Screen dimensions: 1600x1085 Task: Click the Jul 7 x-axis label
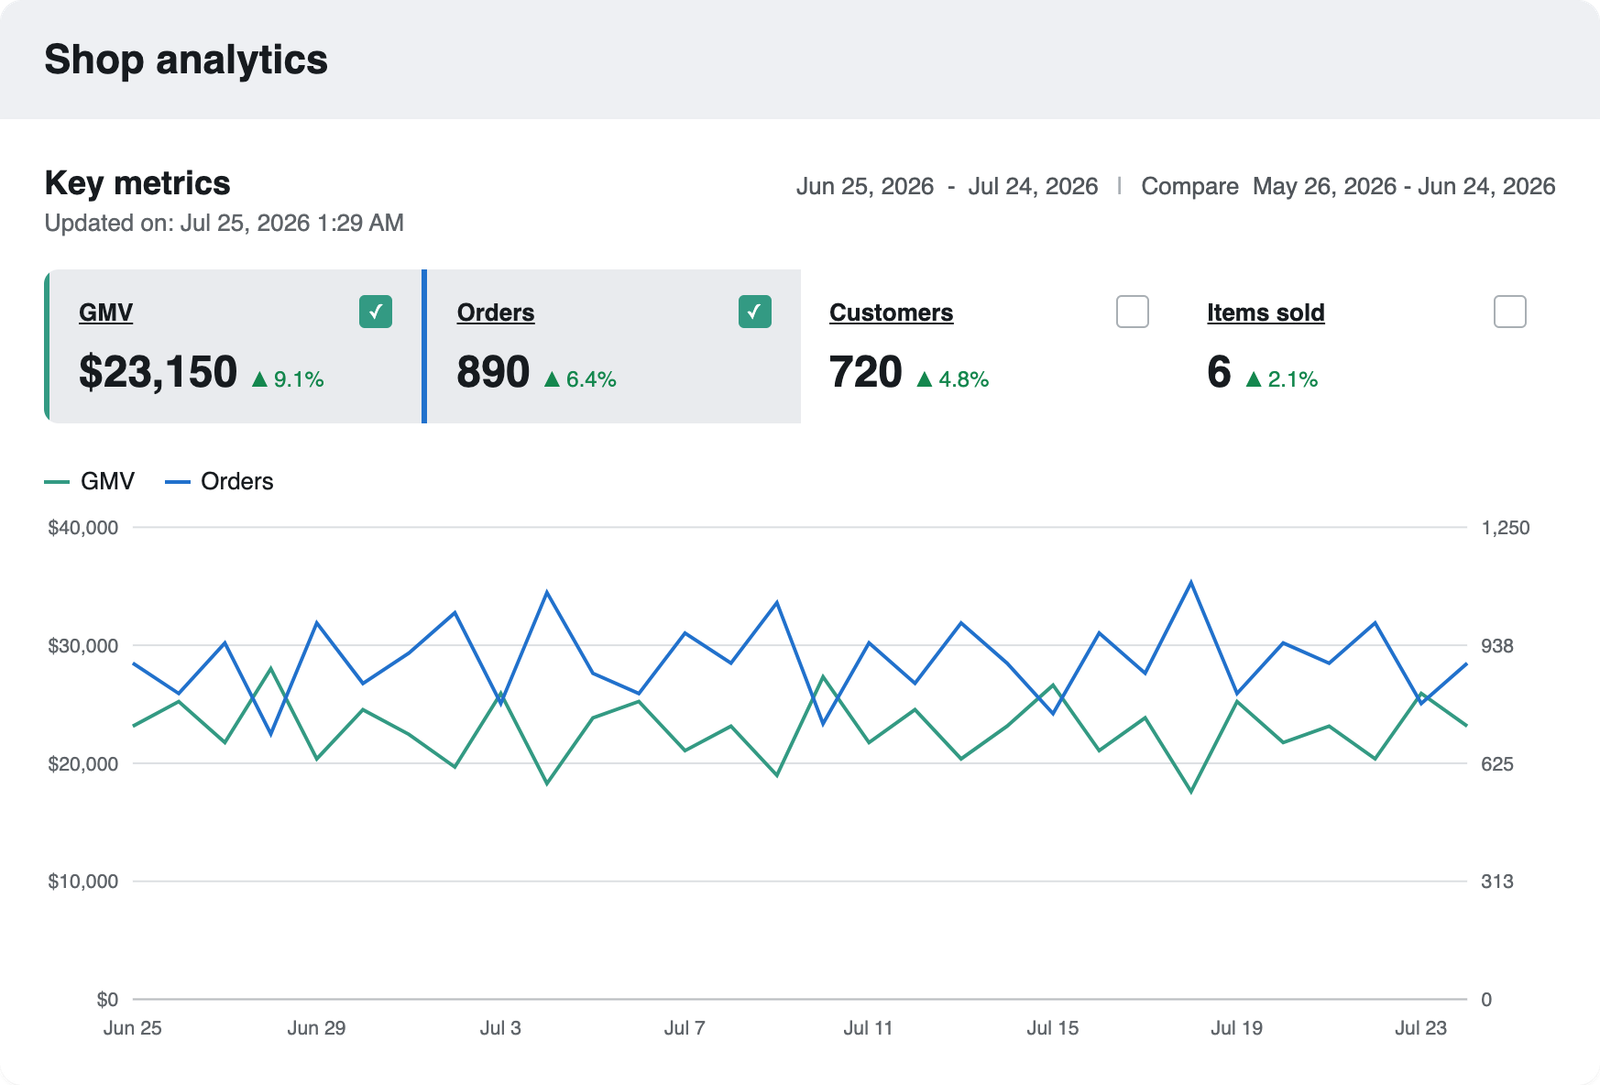coord(684,1028)
